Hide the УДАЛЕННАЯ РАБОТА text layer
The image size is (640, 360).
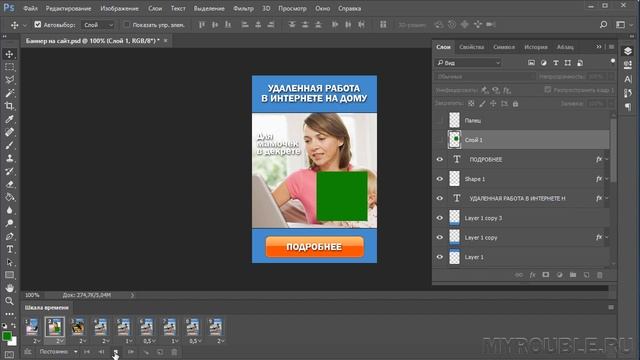click(440, 198)
